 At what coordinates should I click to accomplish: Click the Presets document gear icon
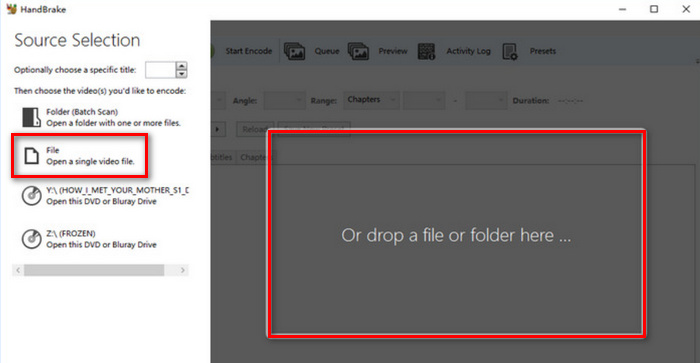[x=510, y=51]
